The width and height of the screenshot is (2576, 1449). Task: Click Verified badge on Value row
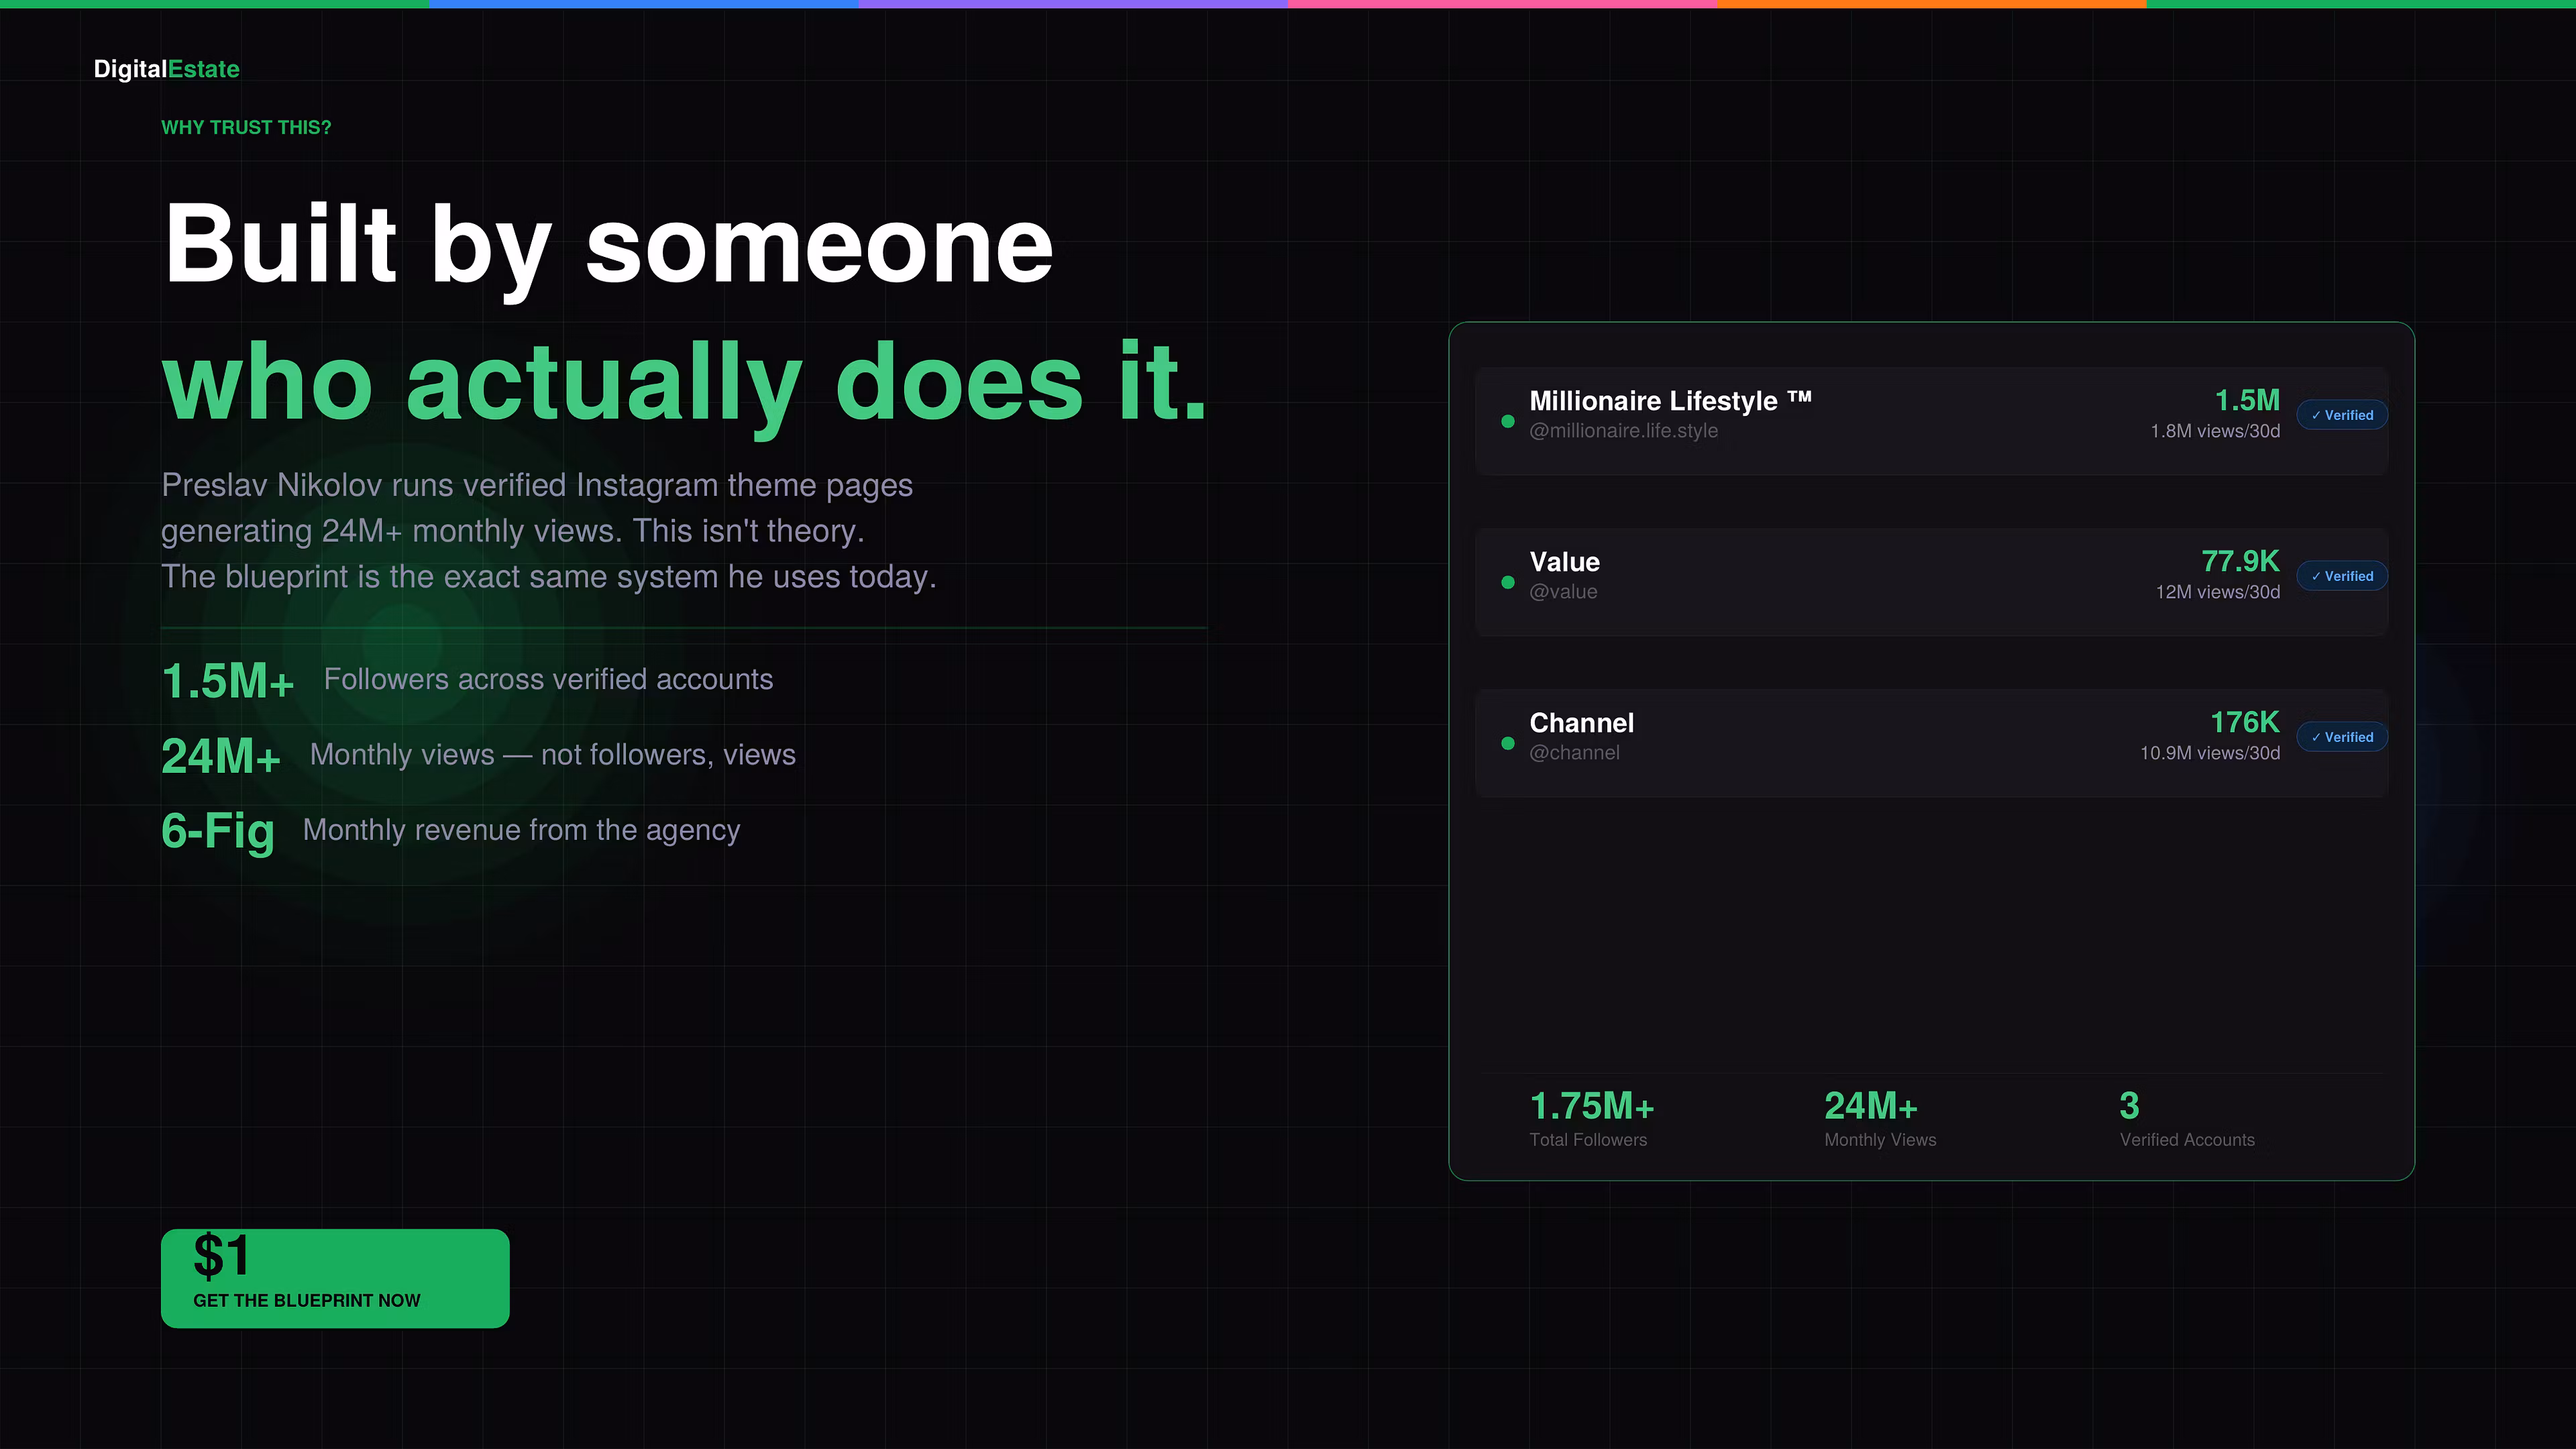pos(2341,576)
